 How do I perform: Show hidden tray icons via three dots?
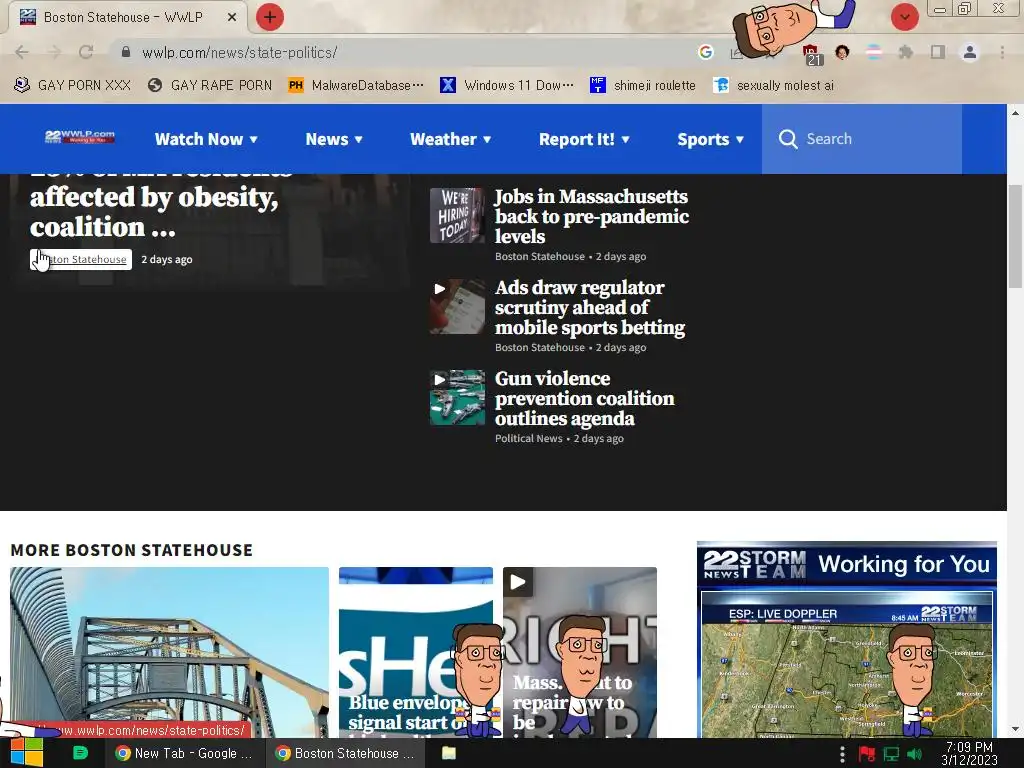pyautogui.click(x=842, y=754)
